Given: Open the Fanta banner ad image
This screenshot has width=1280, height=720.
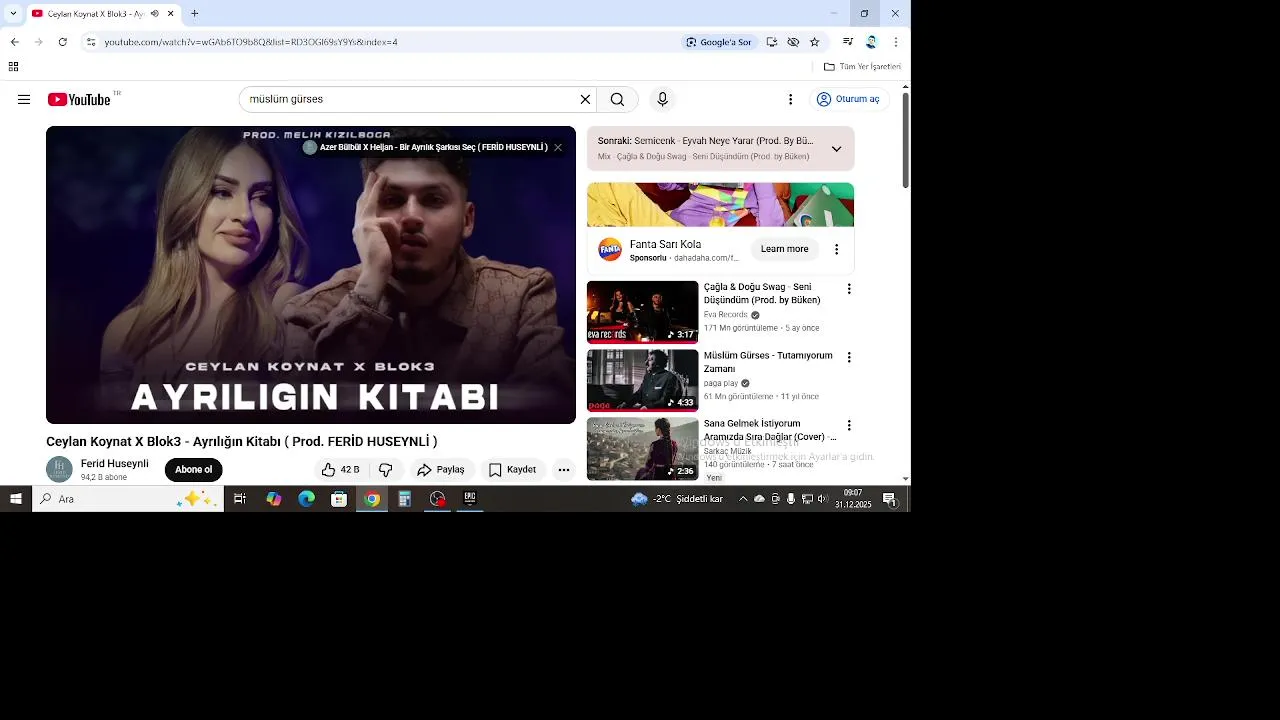Looking at the screenshot, I should [x=720, y=205].
